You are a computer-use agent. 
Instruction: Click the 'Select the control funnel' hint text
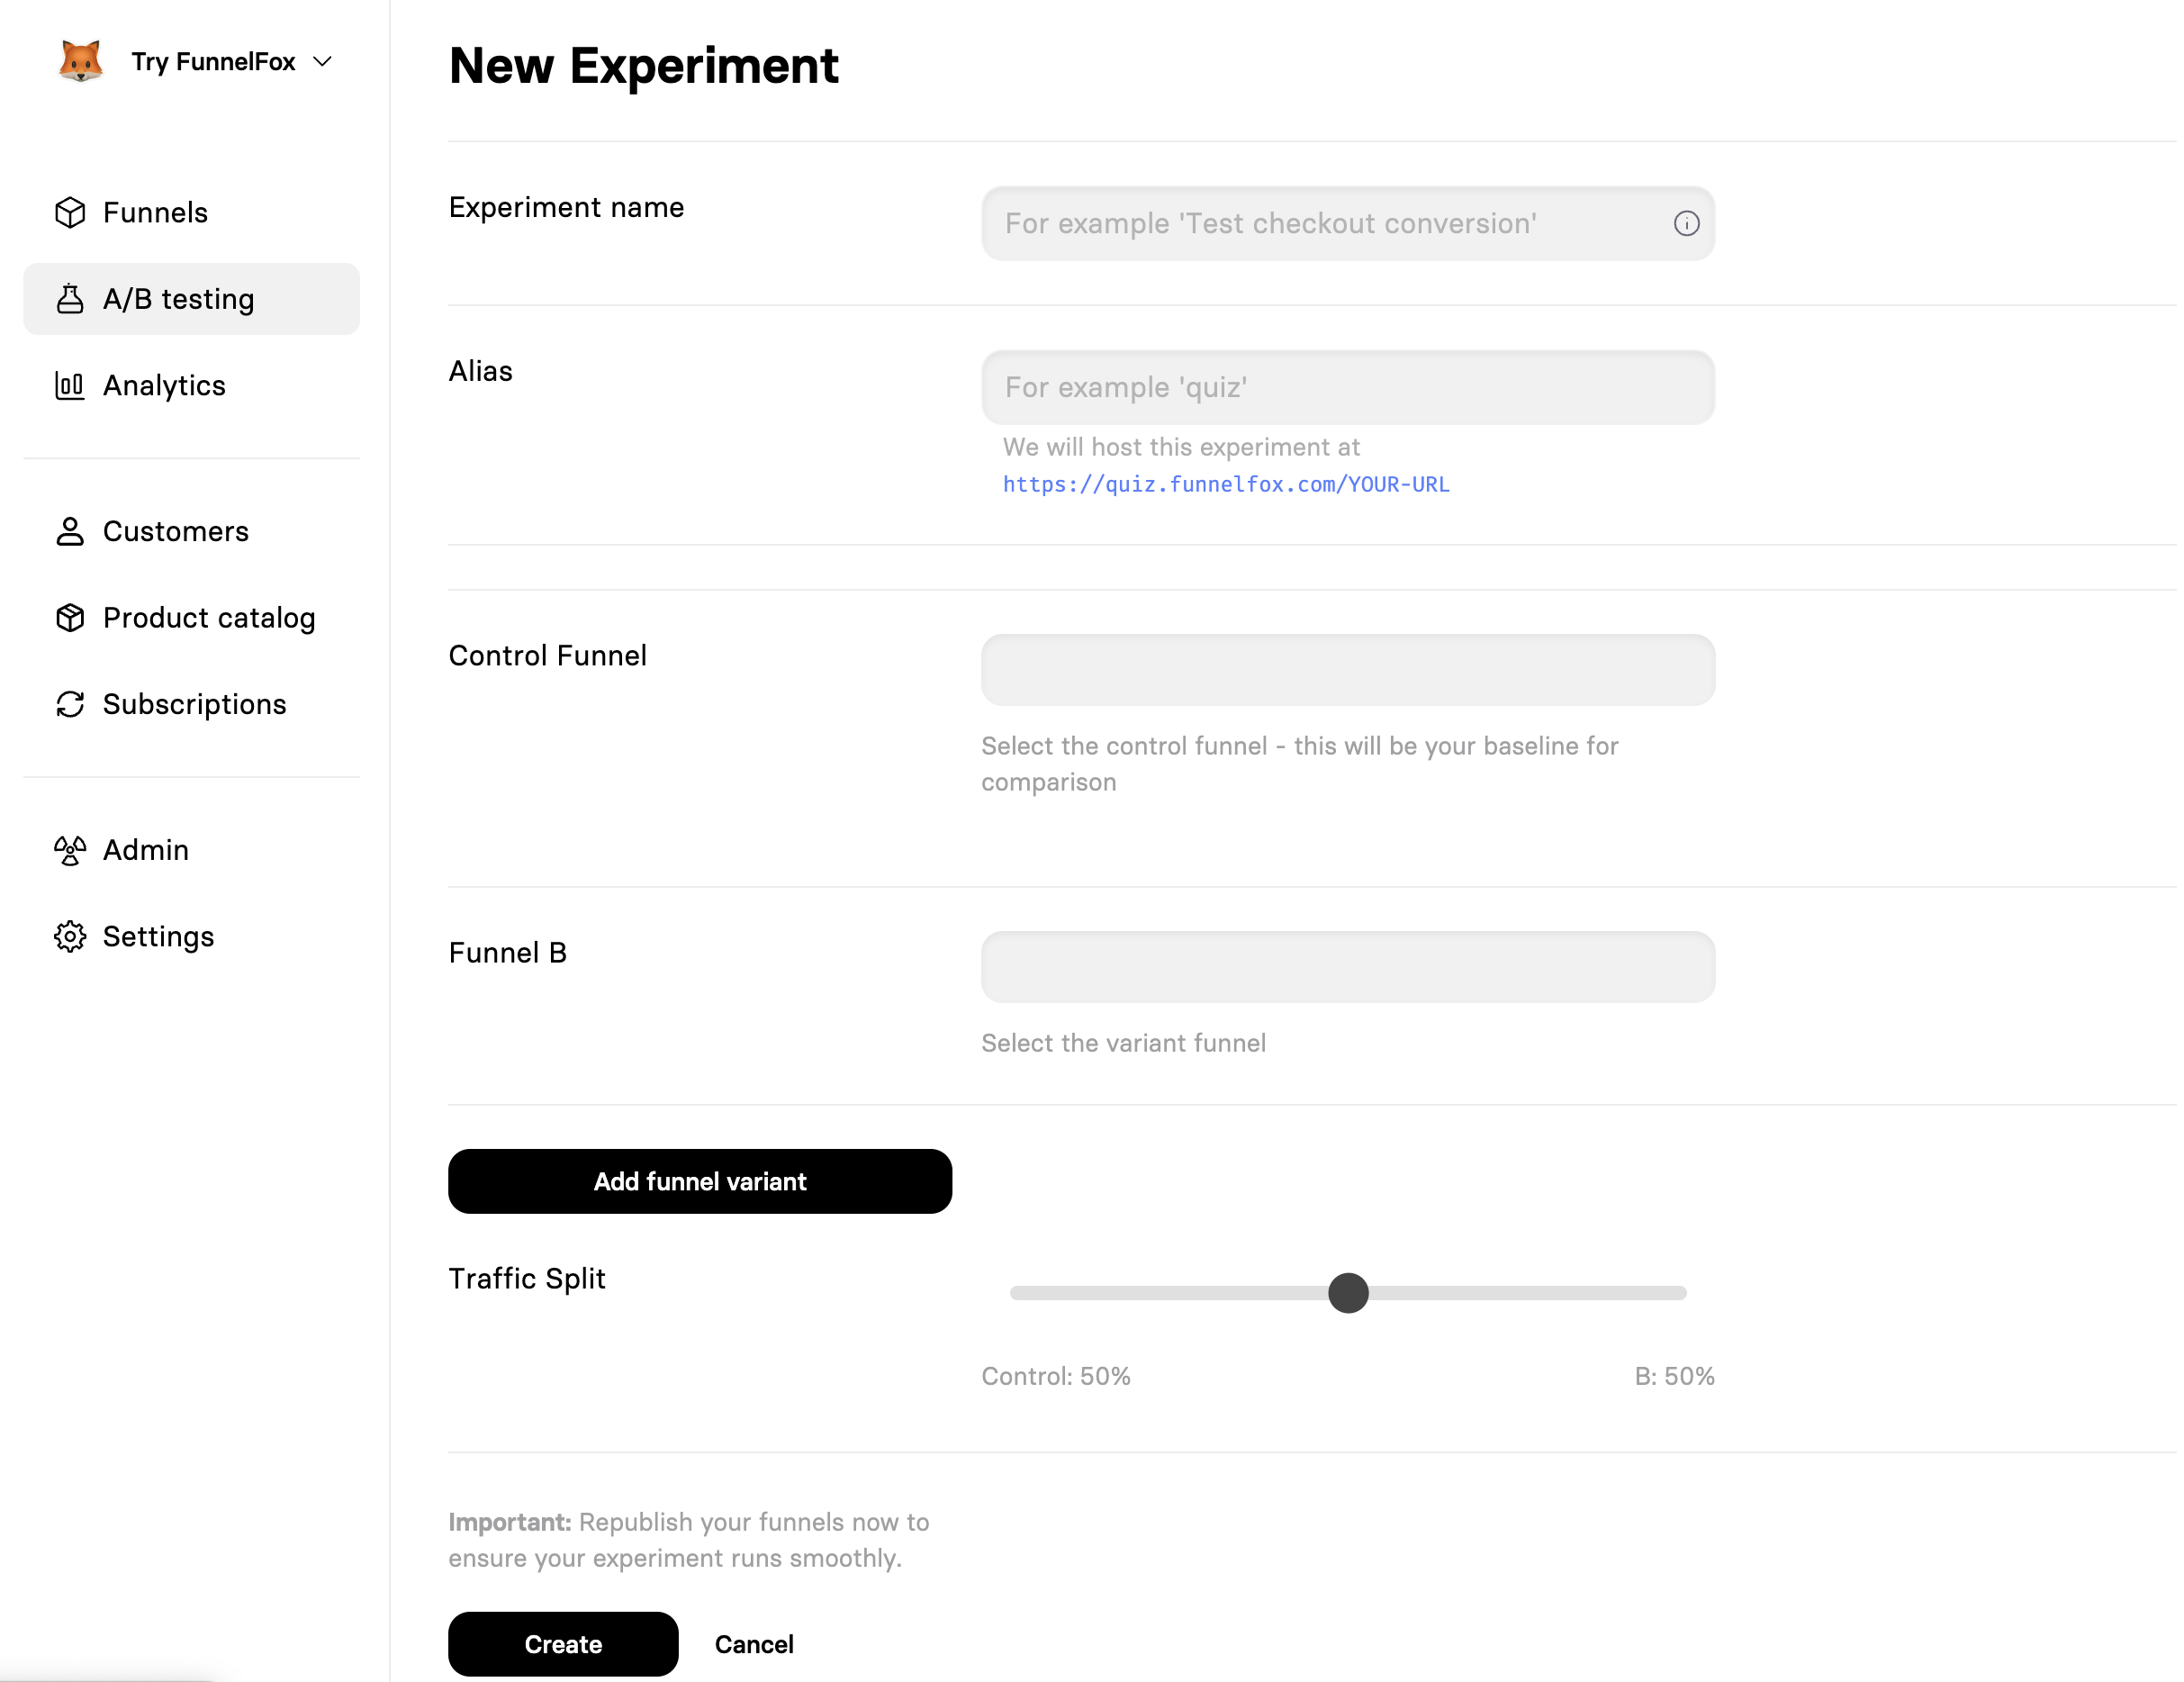[1299, 764]
